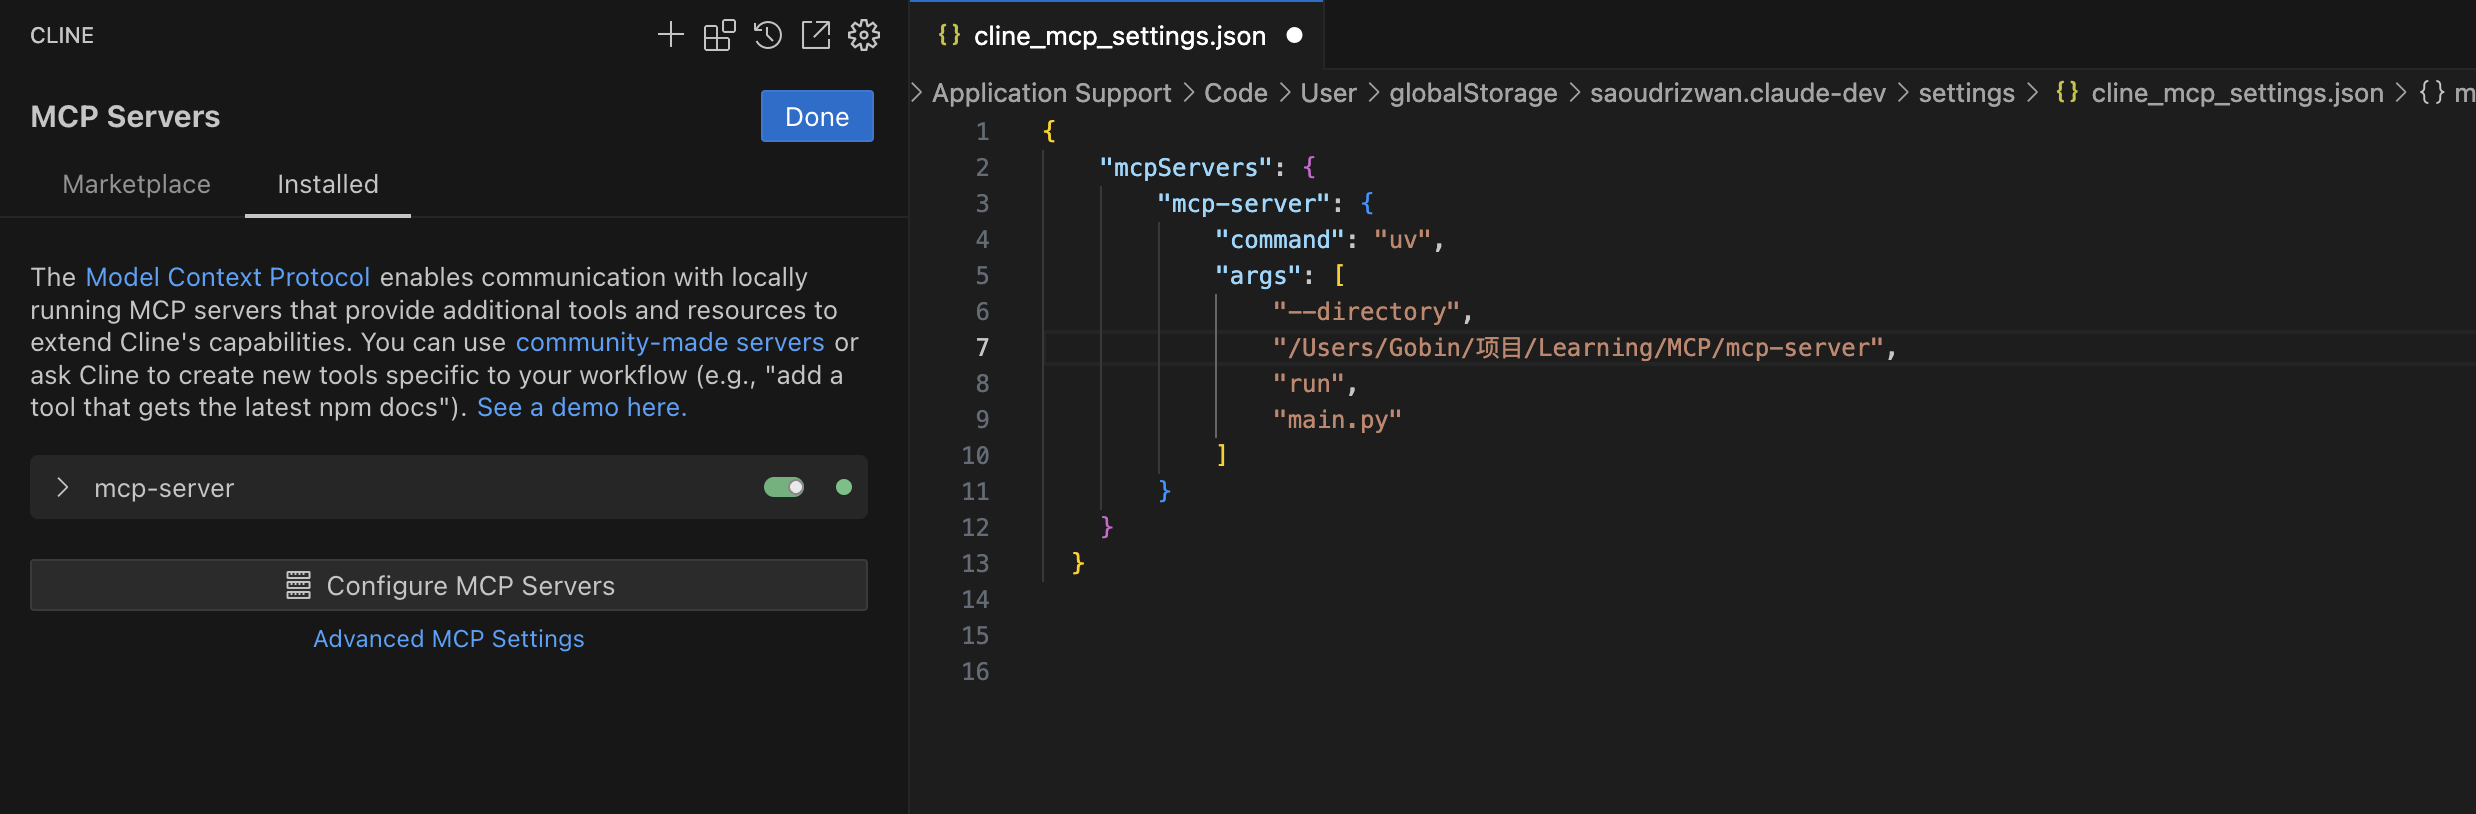2476x814 pixels.
Task: Open the community-made servers link
Action: click(x=669, y=342)
